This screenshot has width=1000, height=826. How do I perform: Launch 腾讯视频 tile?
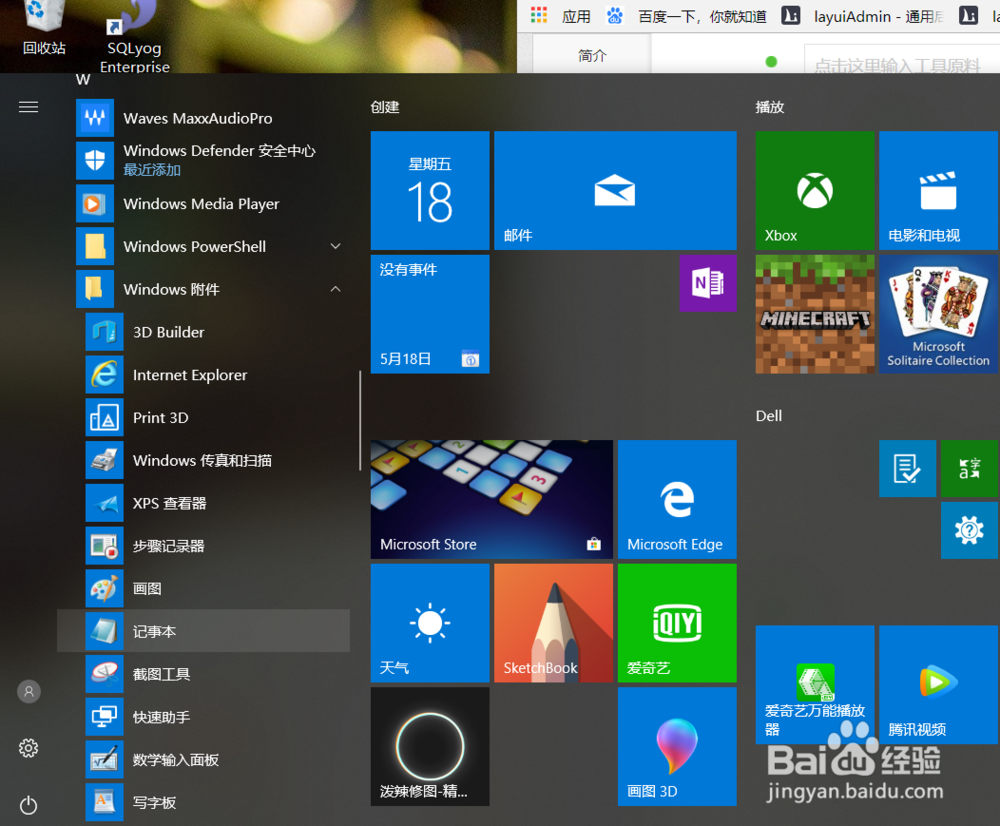(x=938, y=684)
